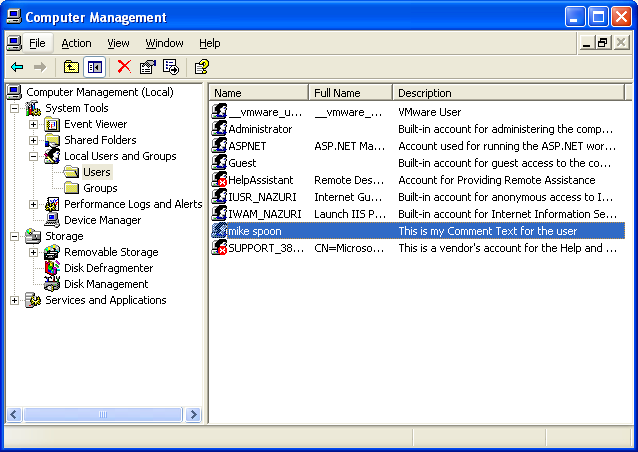Click the Forward arrow toolbar icon
Screen dimensions: 638x452
tap(40, 67)
